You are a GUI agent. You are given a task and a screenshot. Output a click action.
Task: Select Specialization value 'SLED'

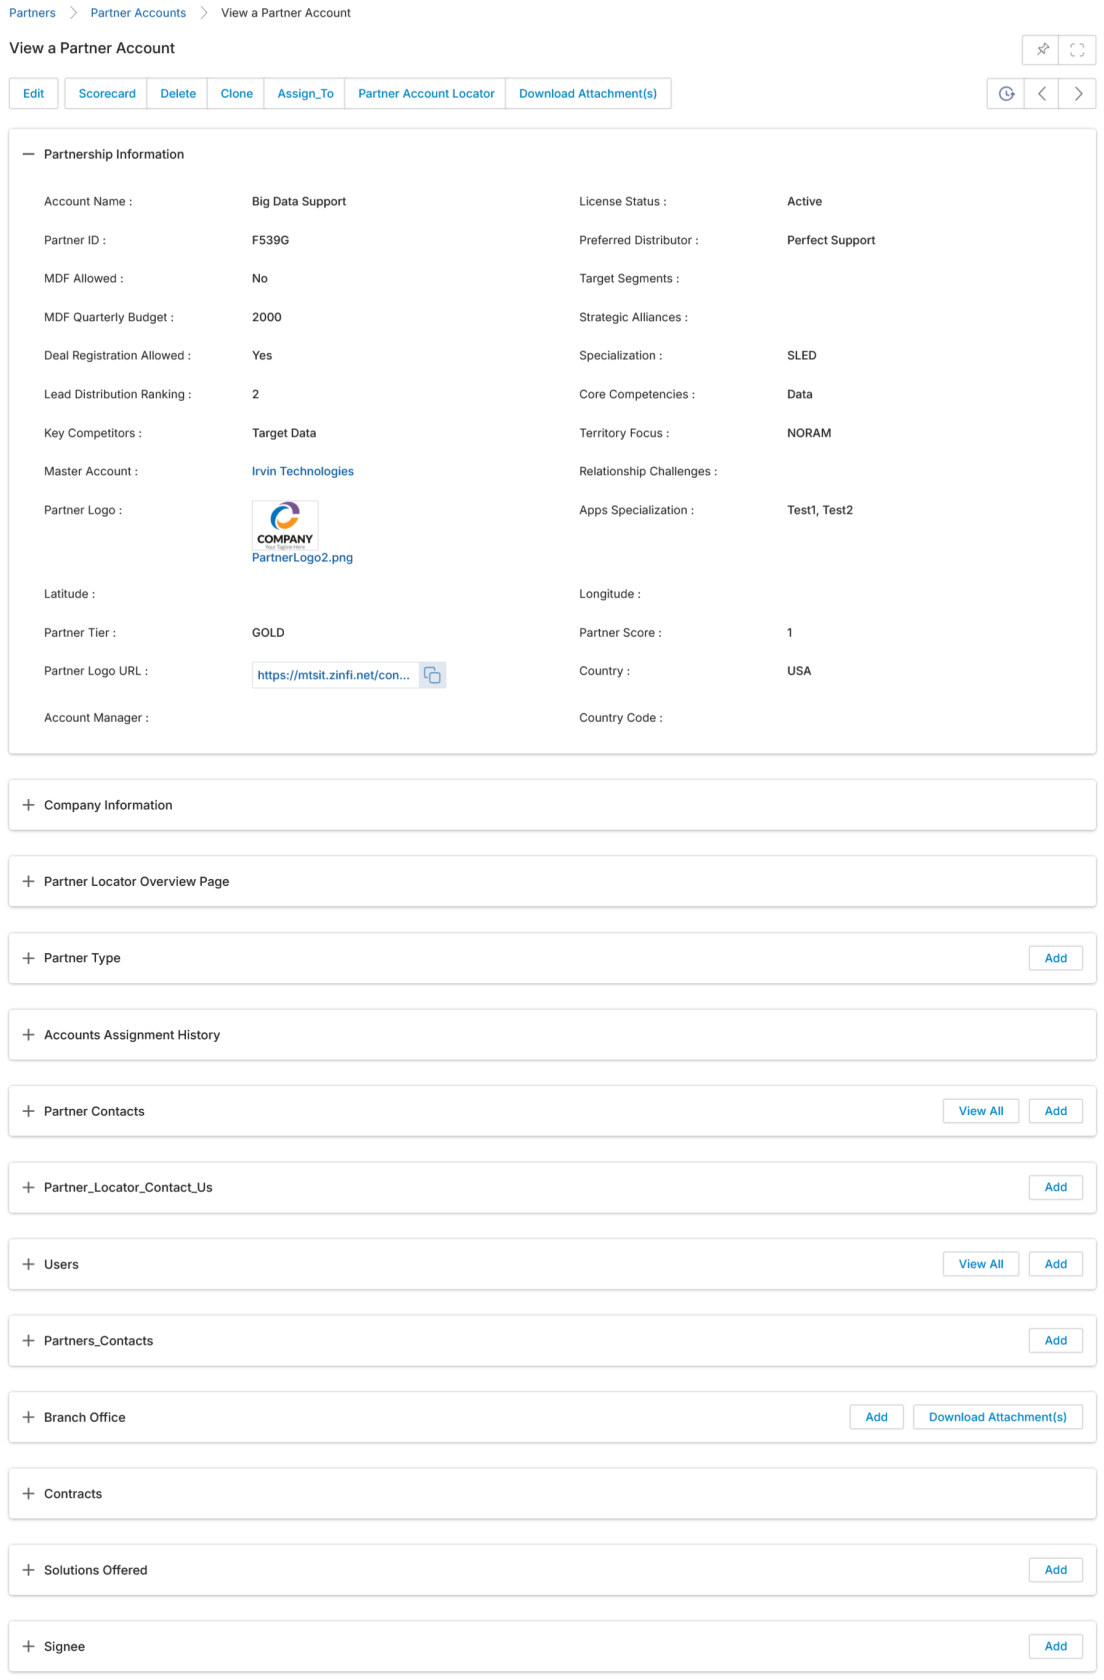pyautogui.click(x=802, y=355)
